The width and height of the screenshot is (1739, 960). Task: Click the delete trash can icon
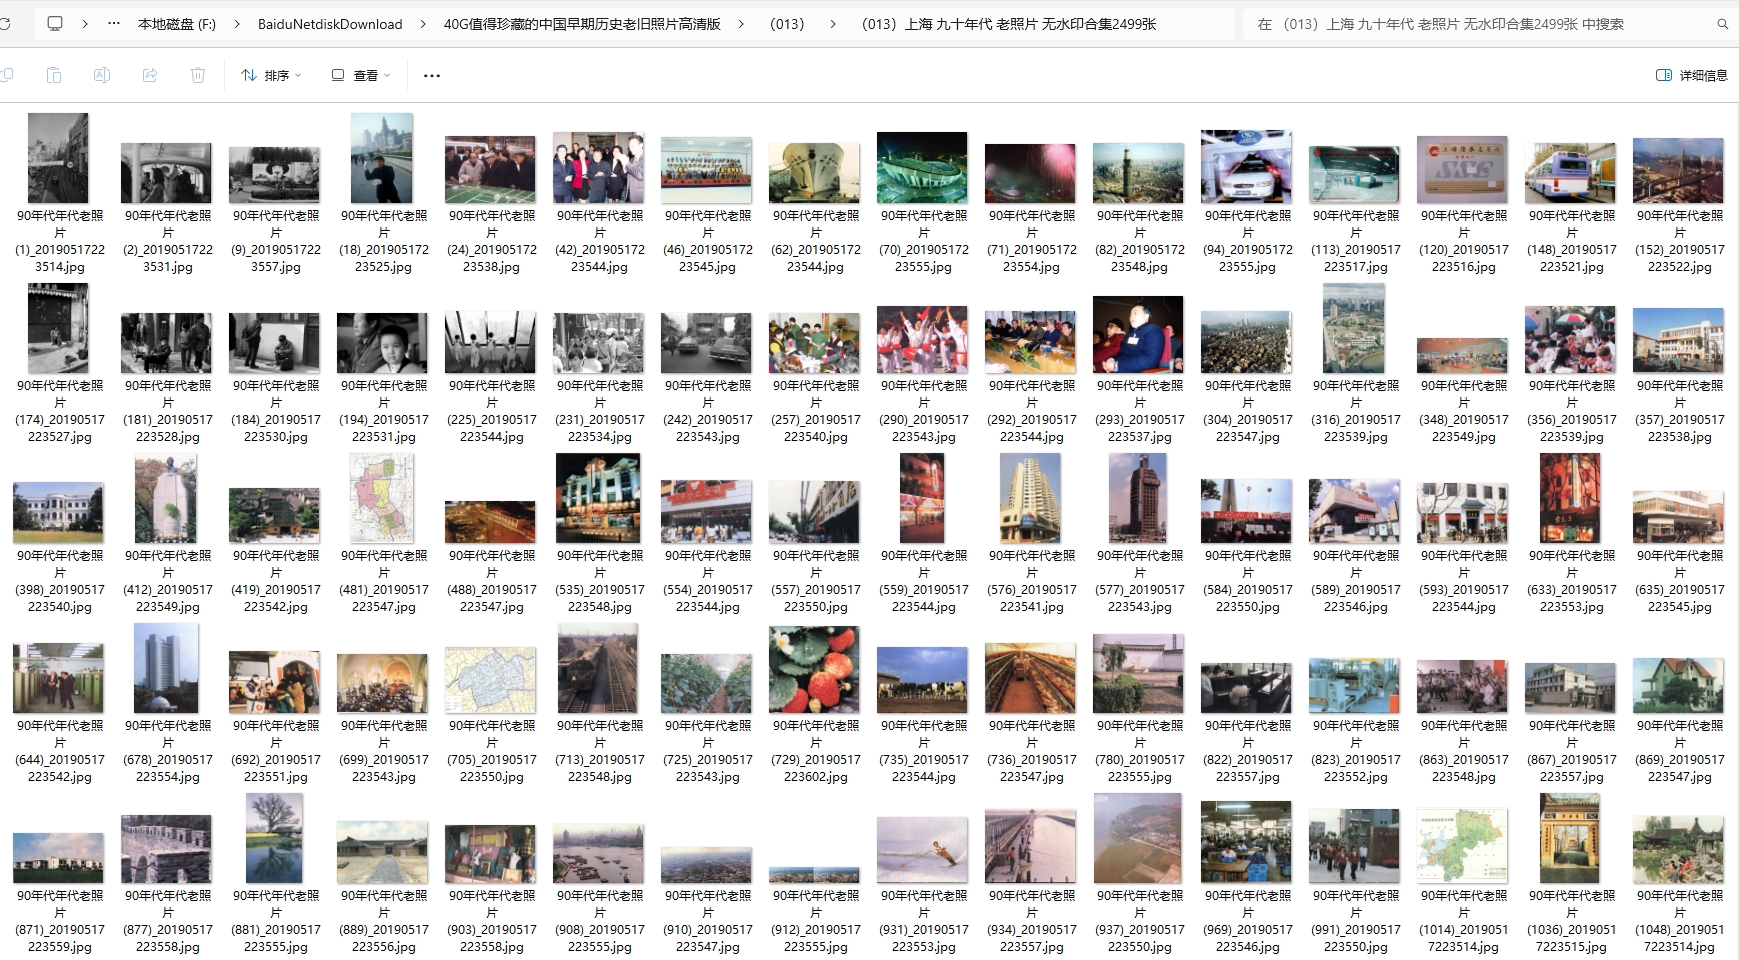[198, 75]
